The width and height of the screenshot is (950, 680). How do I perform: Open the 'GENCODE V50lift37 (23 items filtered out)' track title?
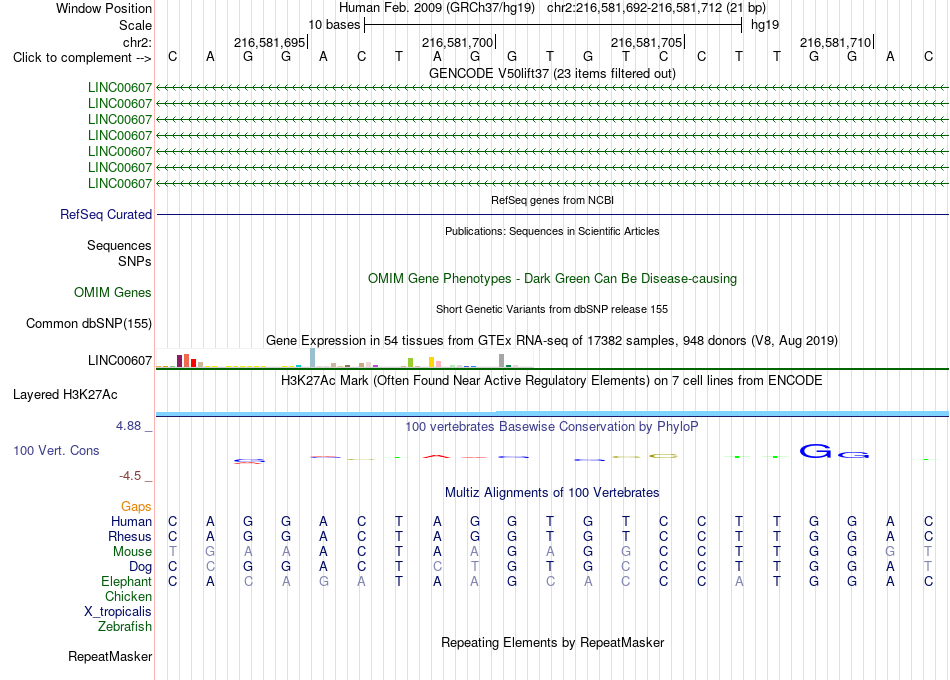pyautogui.click(x=552, y=73)
